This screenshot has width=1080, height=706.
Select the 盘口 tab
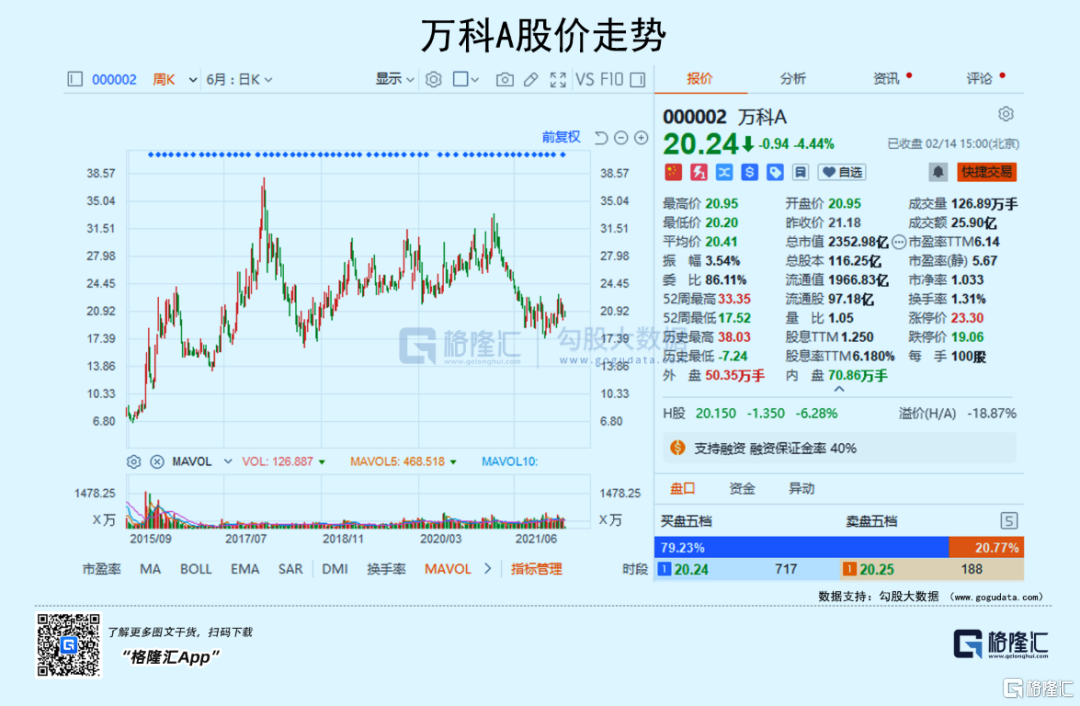pyautogui.click(x=682, y=489)
